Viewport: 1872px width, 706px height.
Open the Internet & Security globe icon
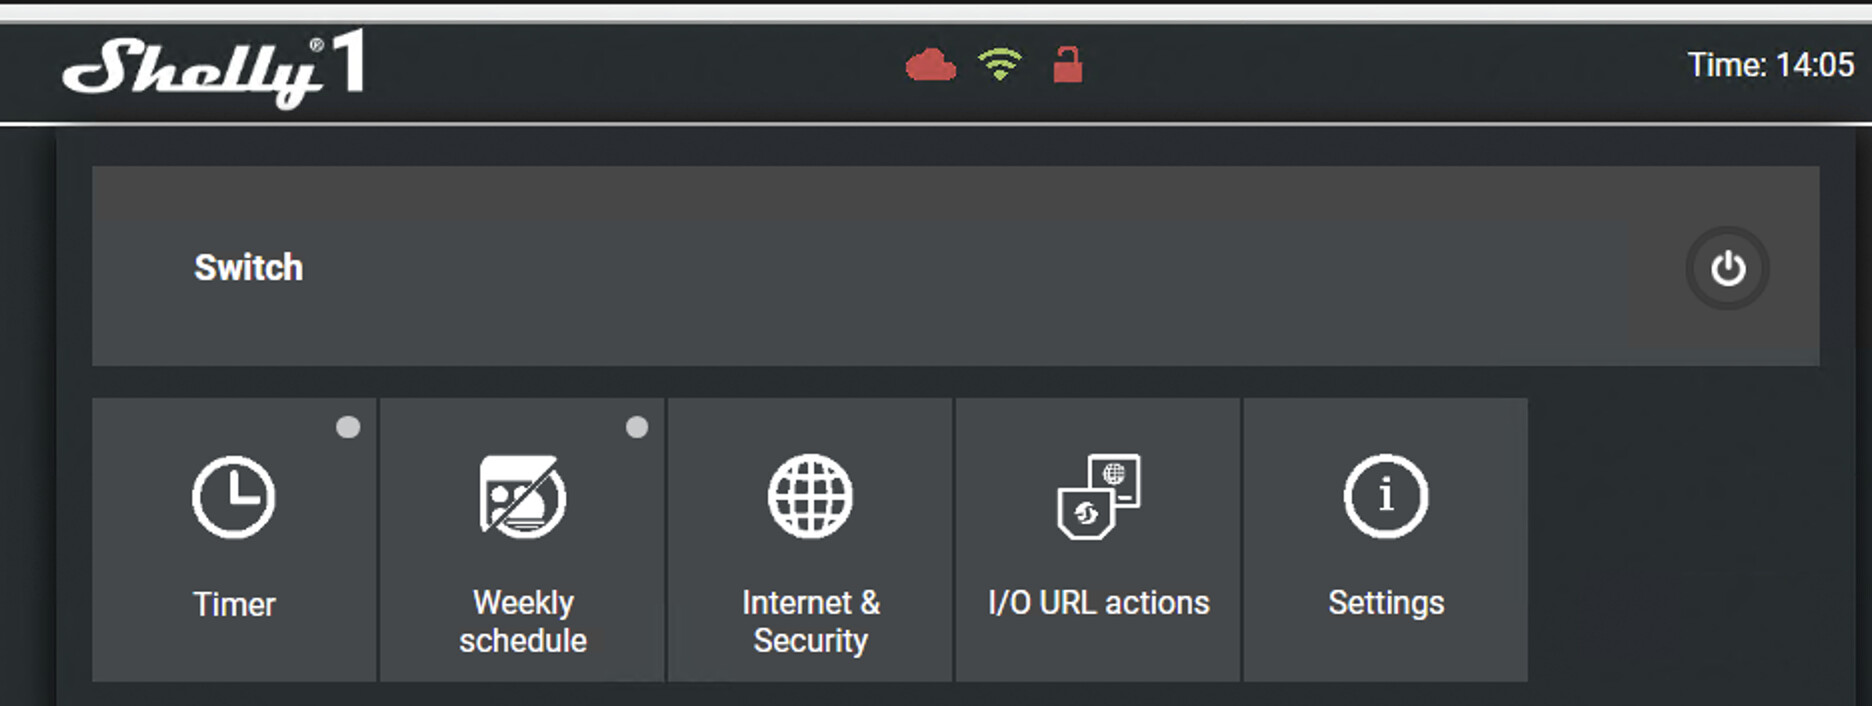point(810,496)
